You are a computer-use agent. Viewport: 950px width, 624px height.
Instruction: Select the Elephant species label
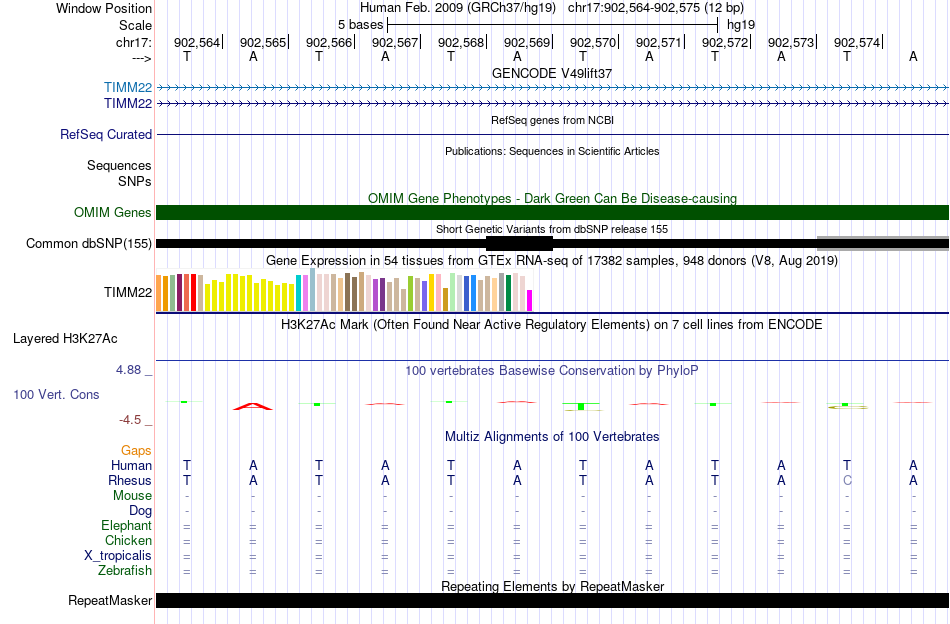(126, 525)
